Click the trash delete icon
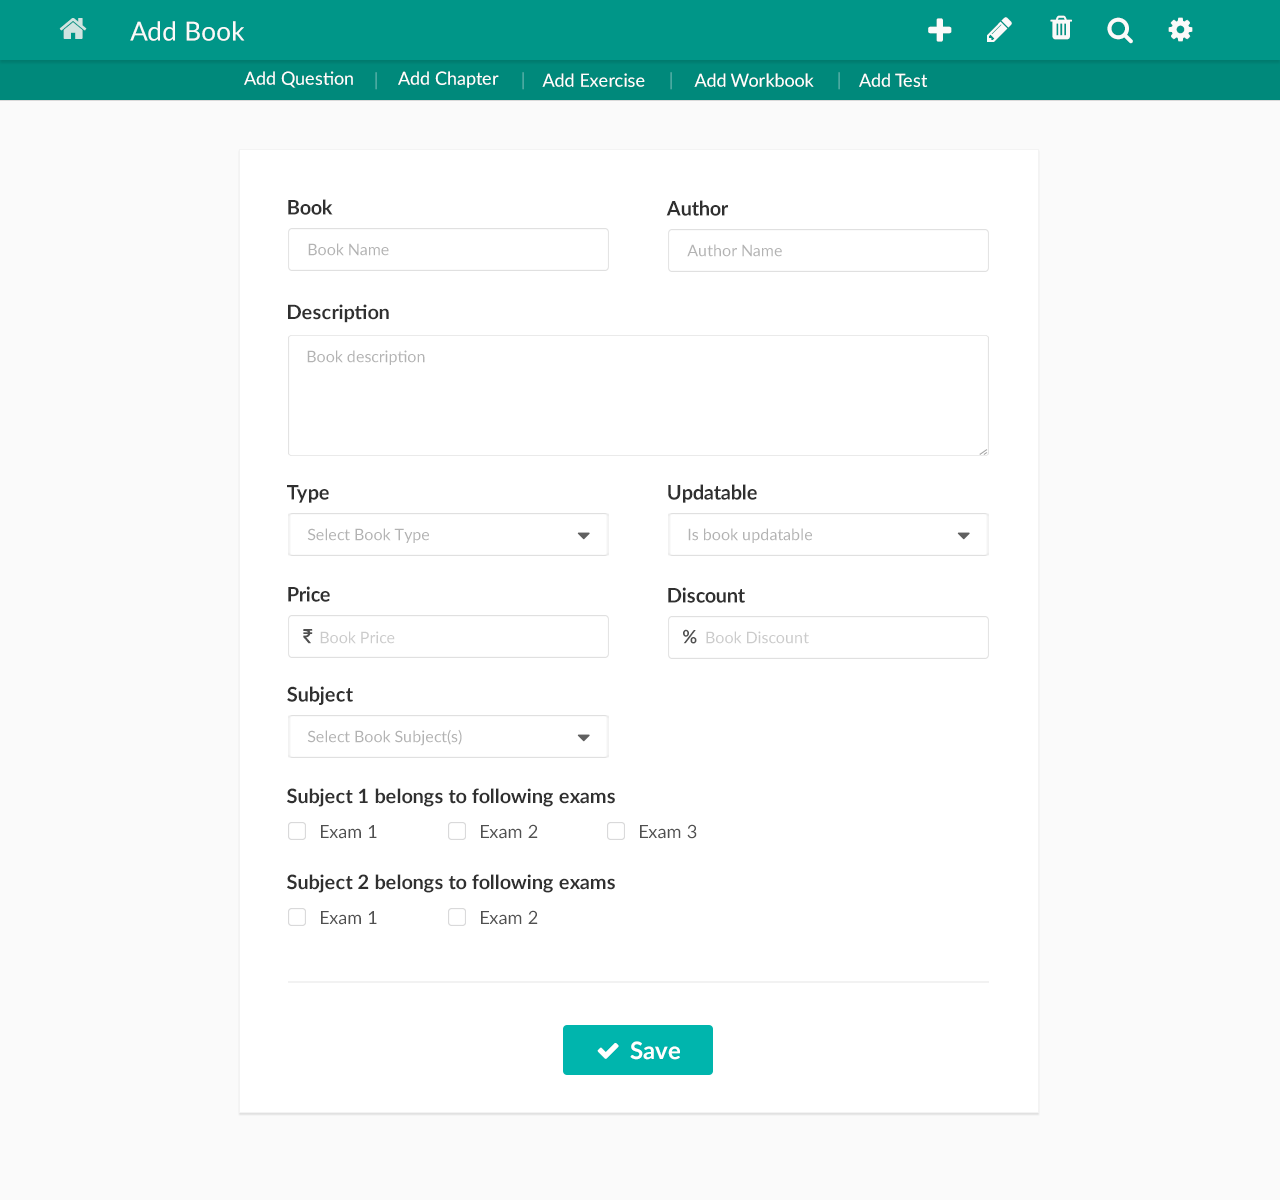The image size is (1280, 1200). pos(1061,29)
